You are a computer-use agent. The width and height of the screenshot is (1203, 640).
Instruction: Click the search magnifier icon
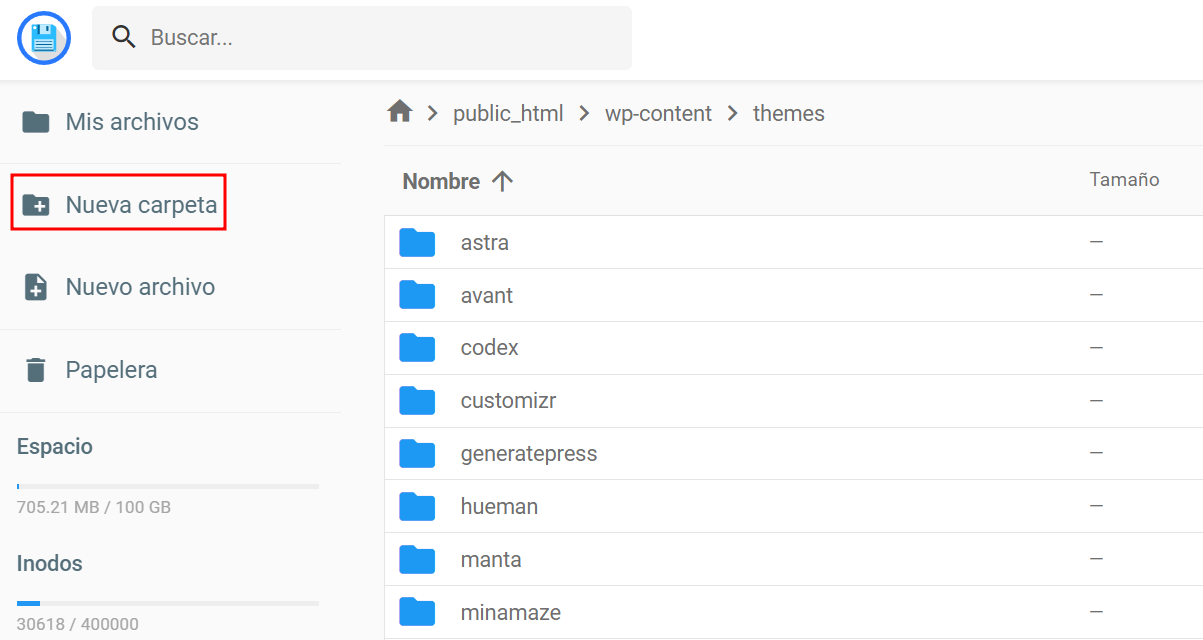[124, 36]
